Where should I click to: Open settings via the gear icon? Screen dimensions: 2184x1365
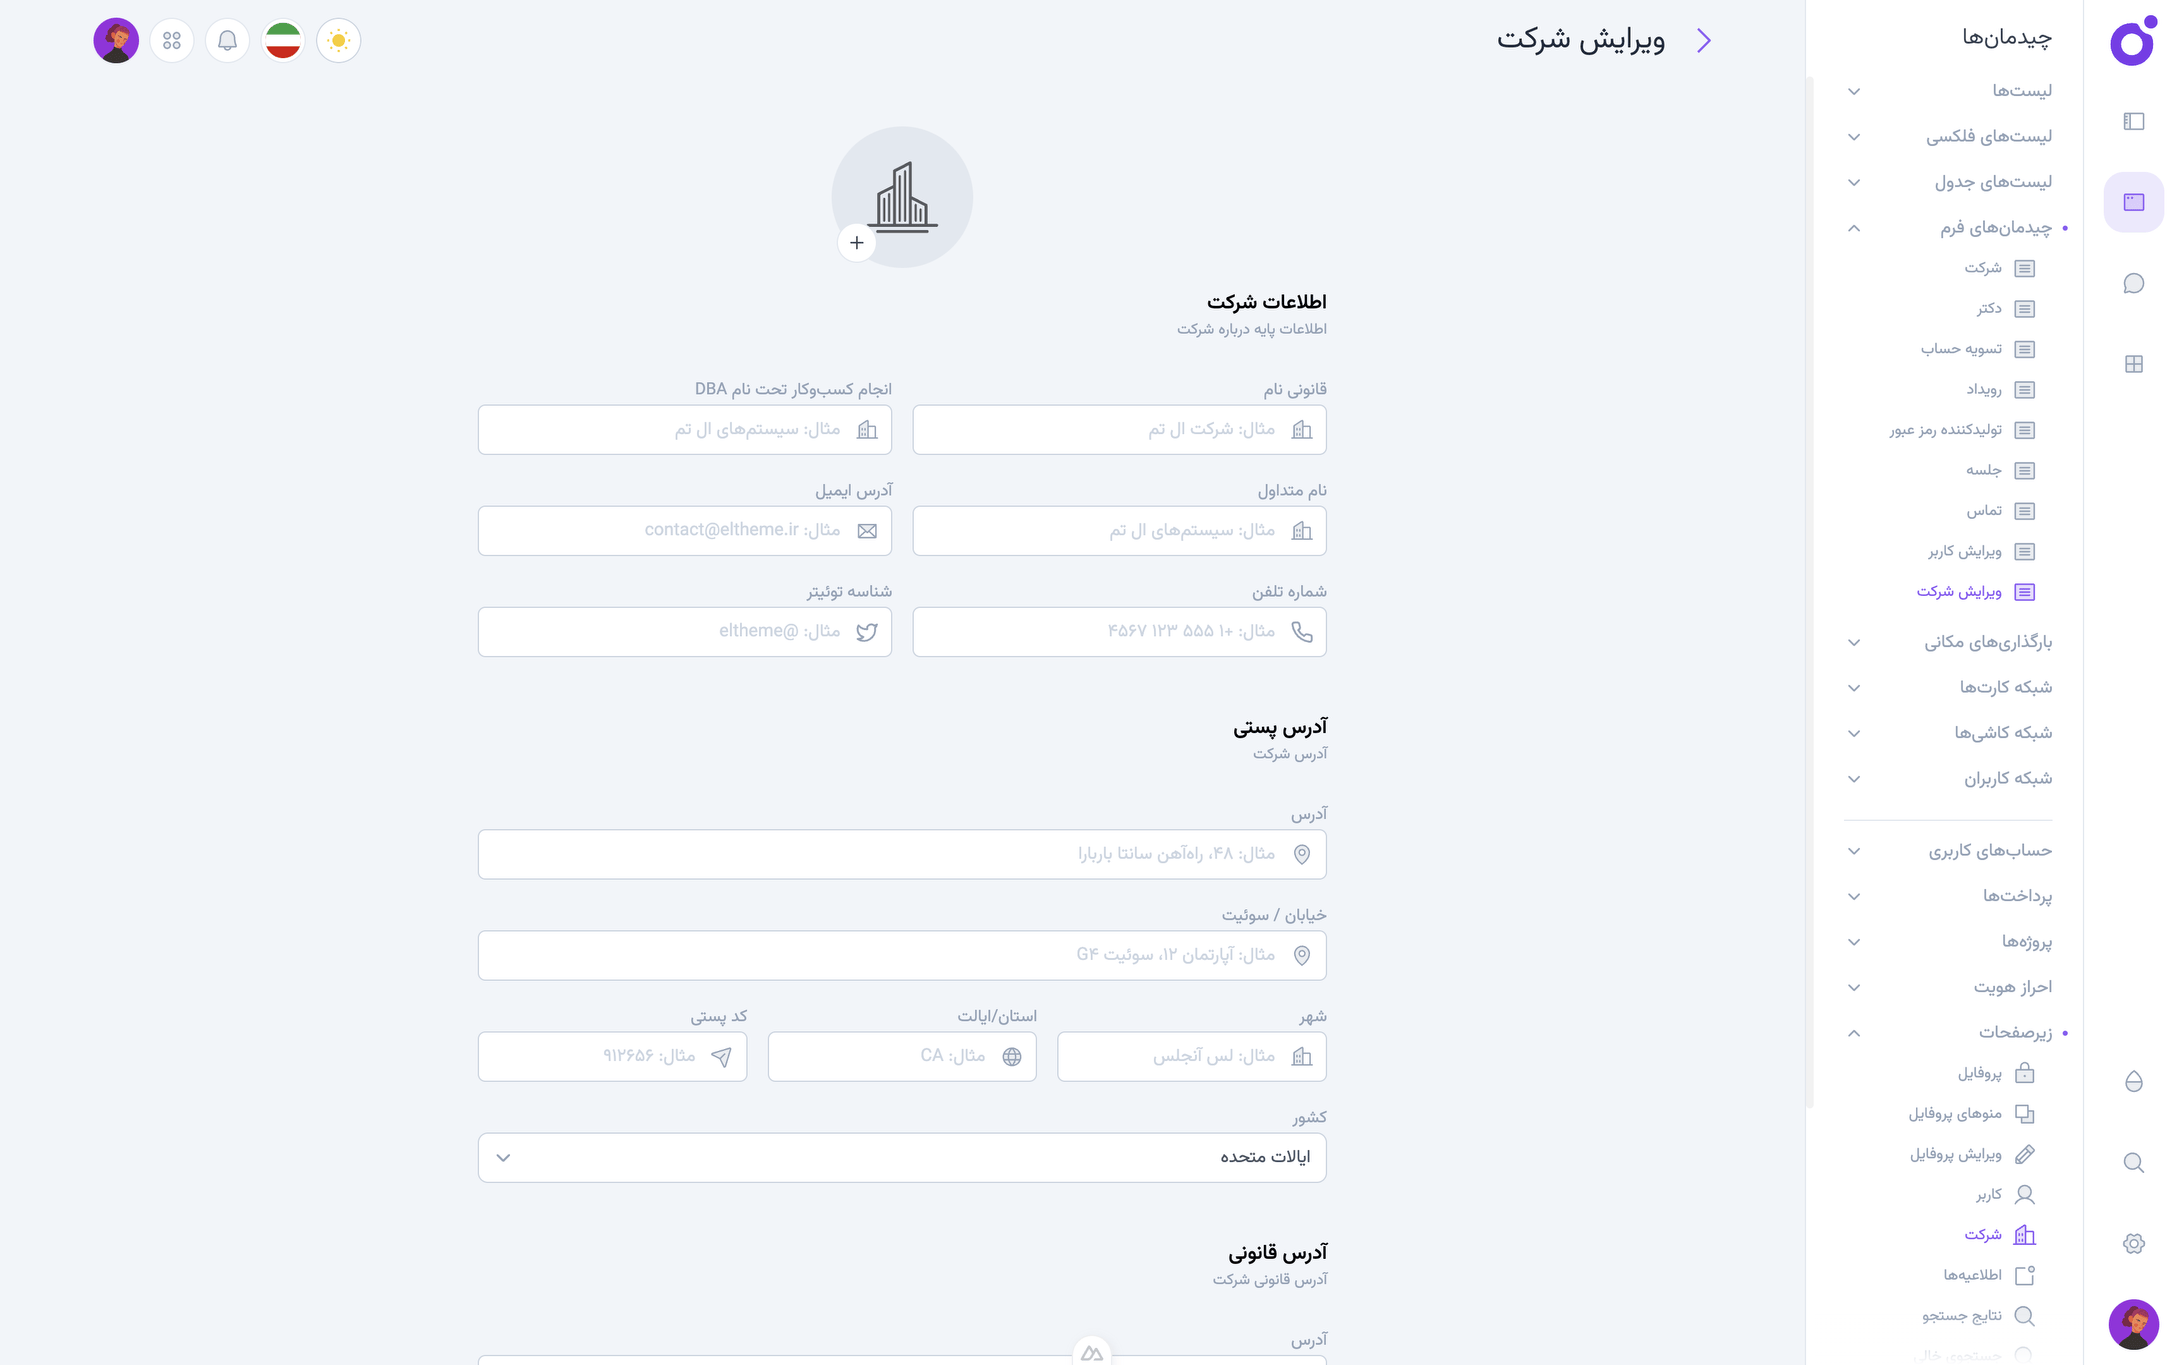pyautogui.click(x=2132, y=1243)
